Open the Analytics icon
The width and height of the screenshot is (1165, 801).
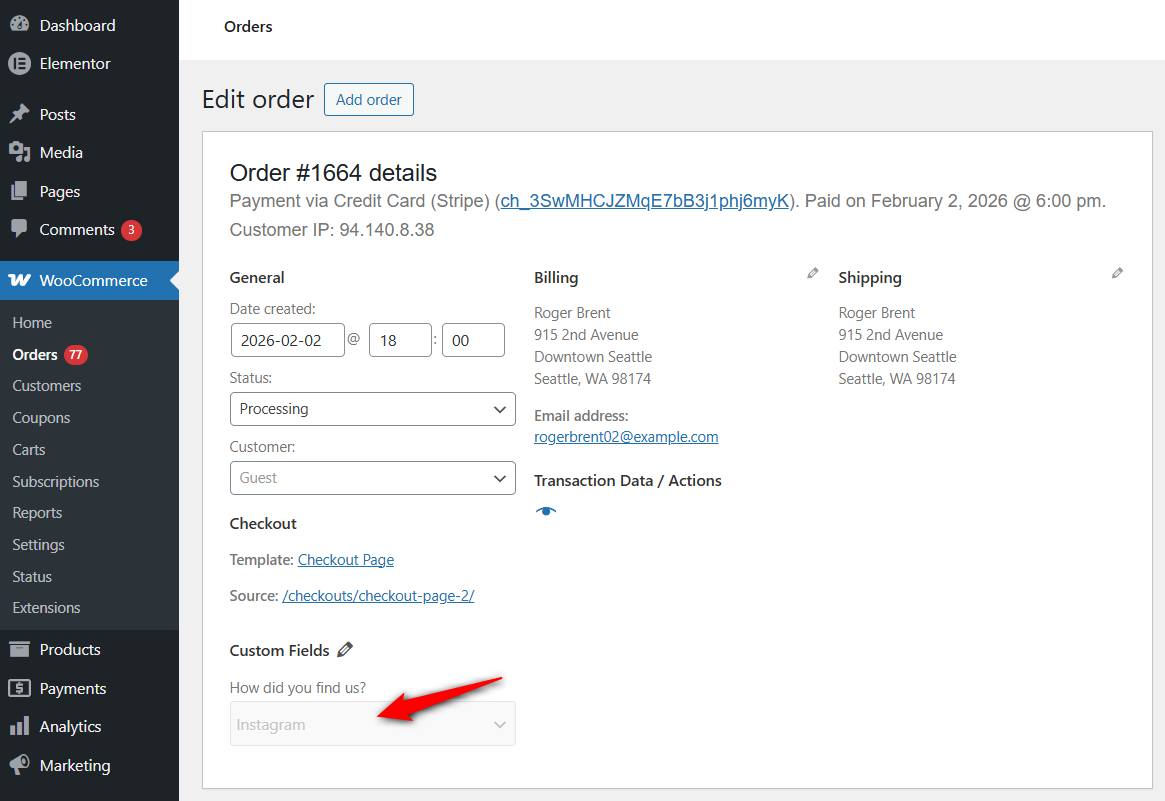(x=21, y=726)
